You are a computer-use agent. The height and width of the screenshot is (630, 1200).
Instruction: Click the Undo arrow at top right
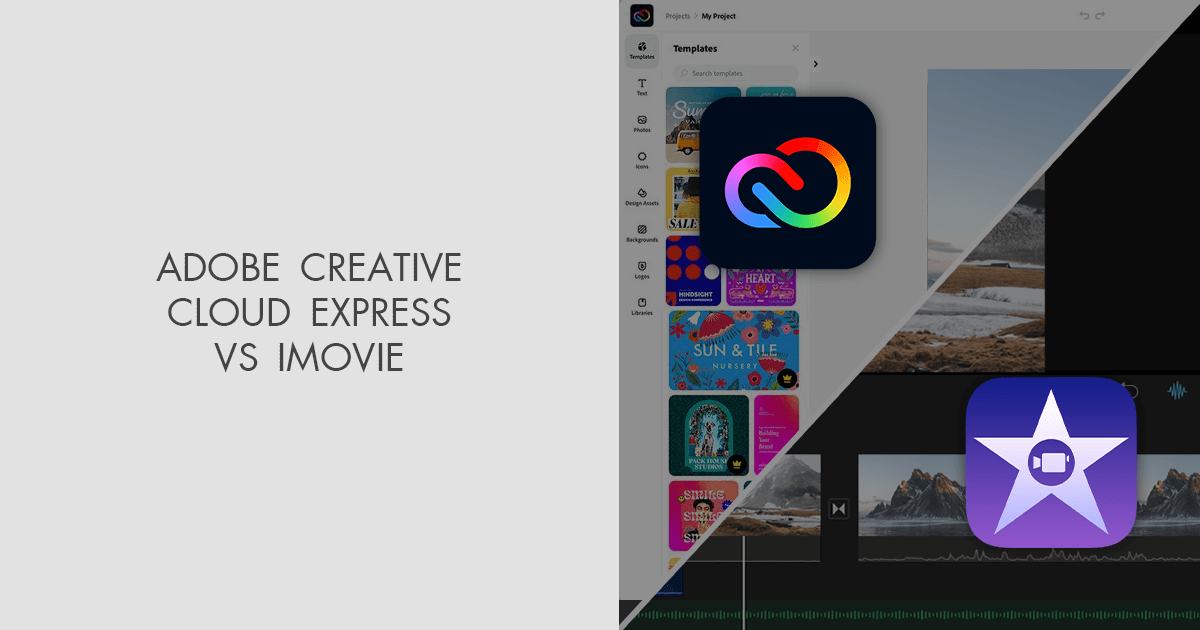pos(1084,14)
